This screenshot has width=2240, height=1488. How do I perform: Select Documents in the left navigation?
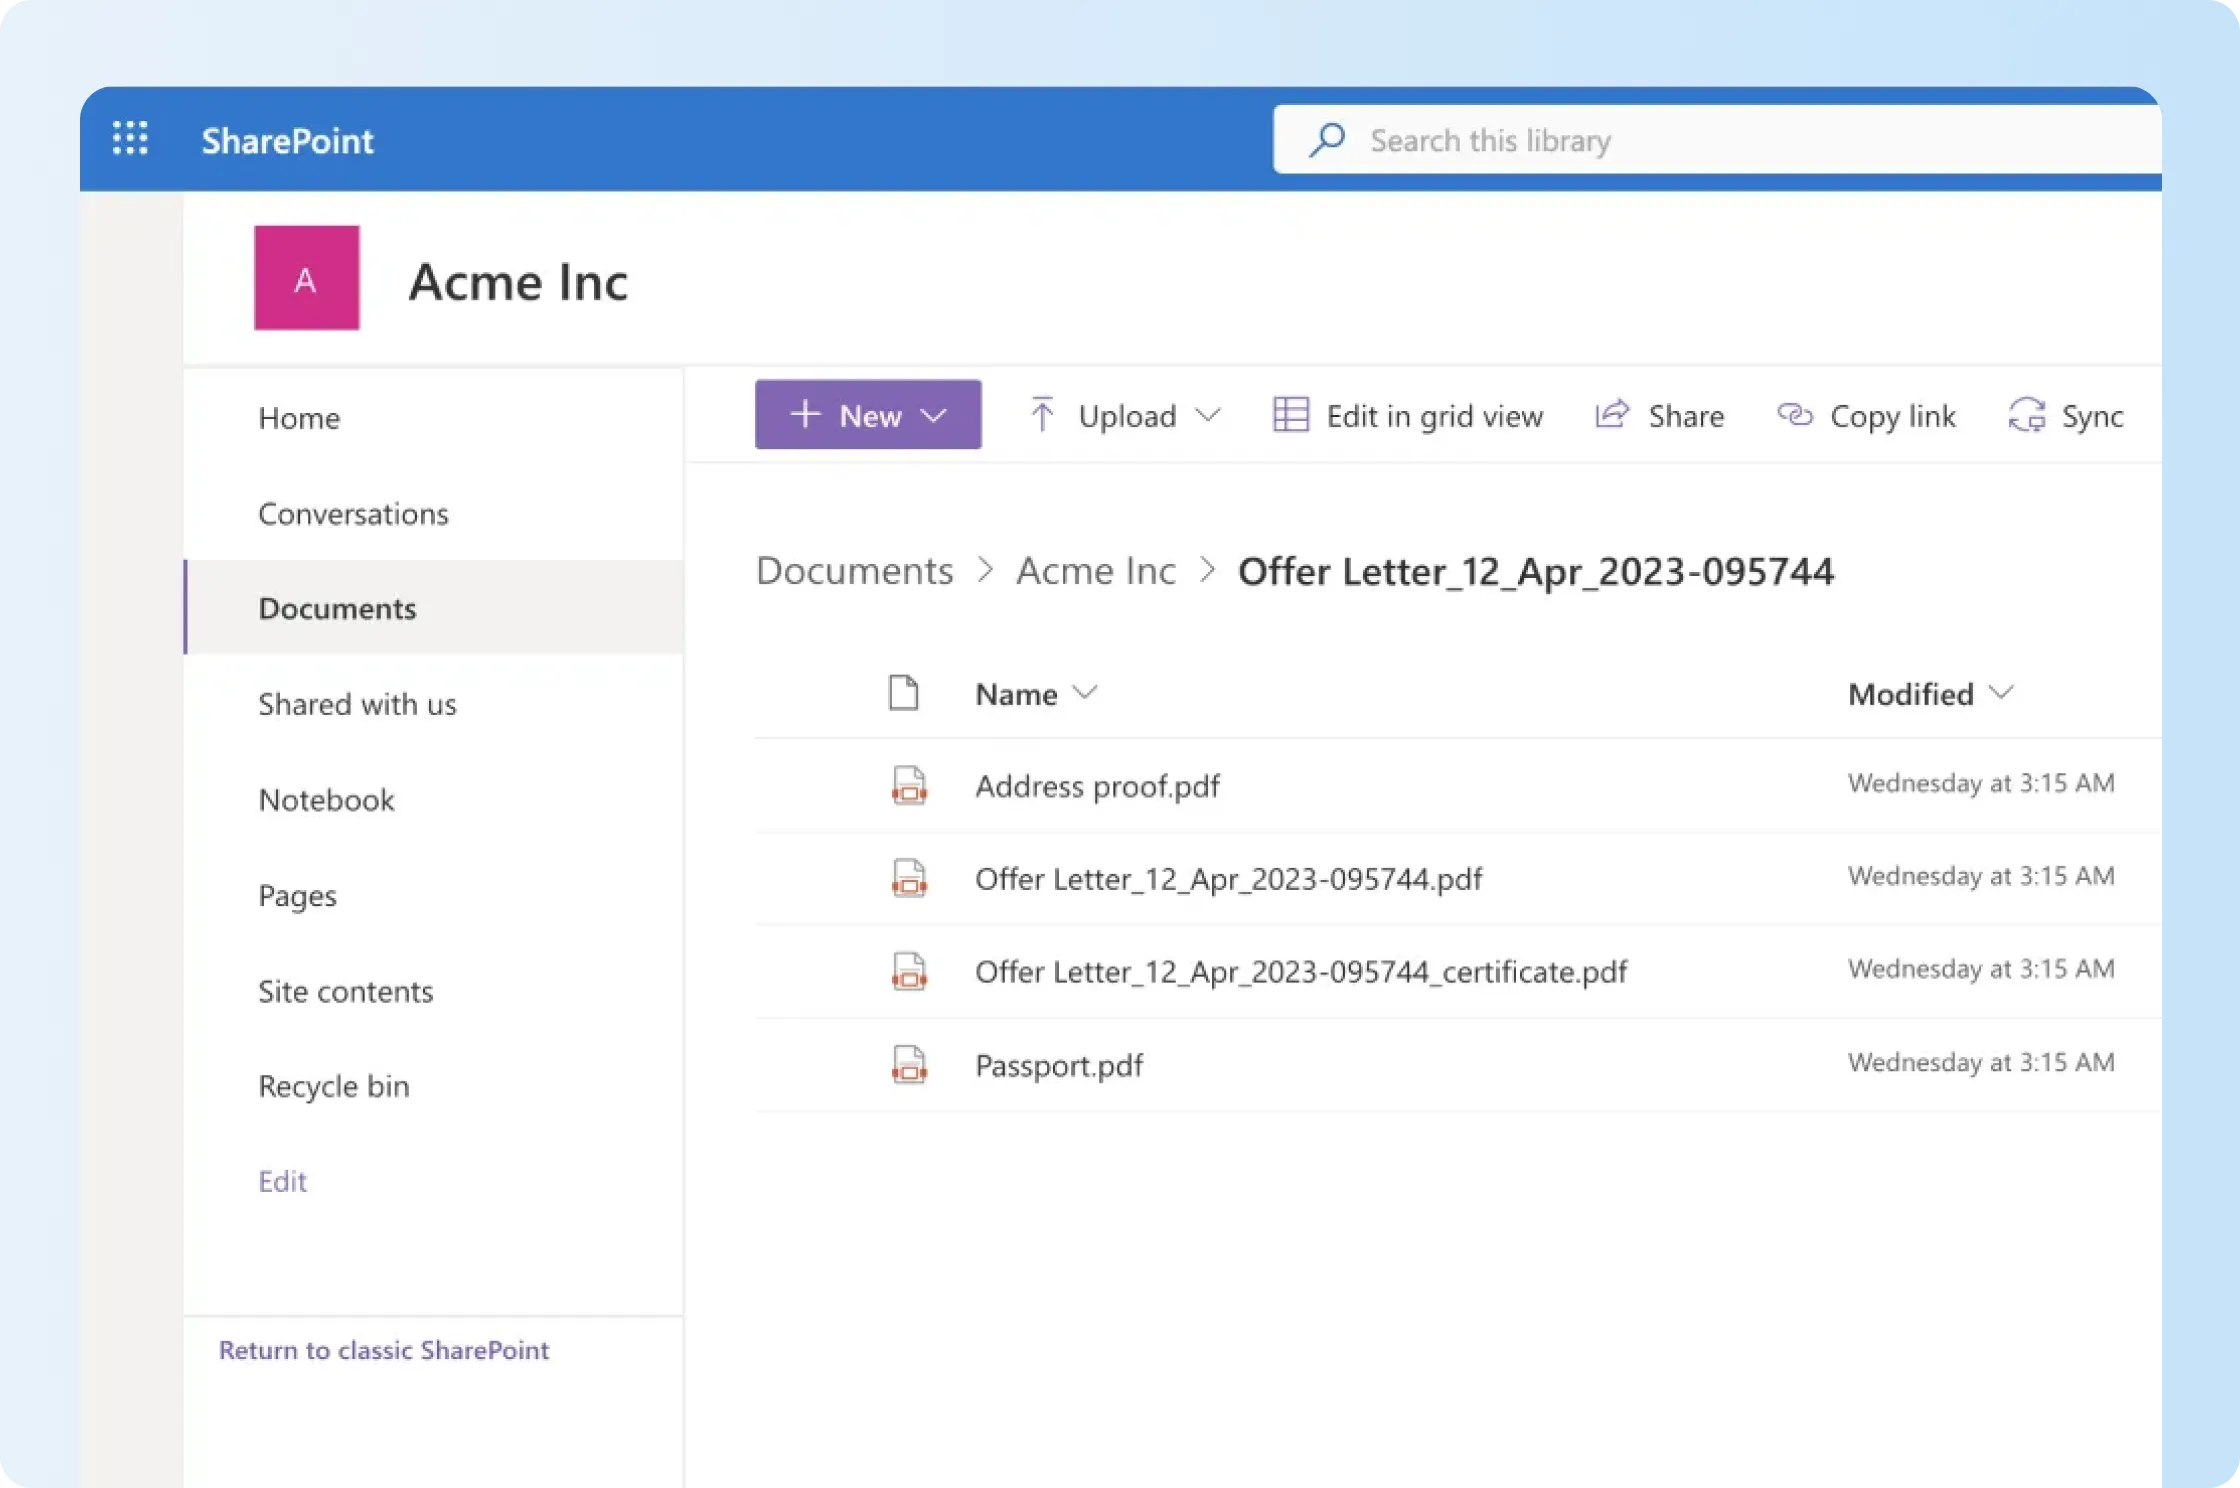pyautogui.click(x=433, y=608)
